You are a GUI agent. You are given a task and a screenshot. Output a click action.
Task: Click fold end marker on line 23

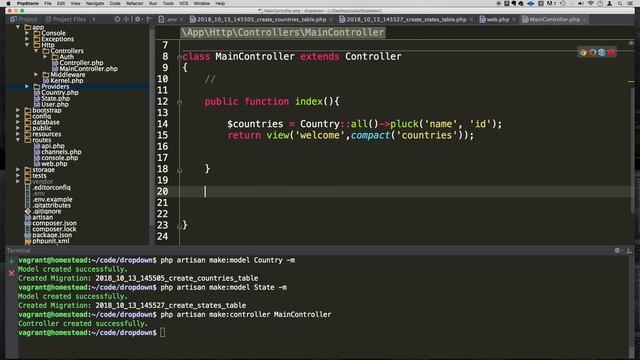click(x=179, y=226)
